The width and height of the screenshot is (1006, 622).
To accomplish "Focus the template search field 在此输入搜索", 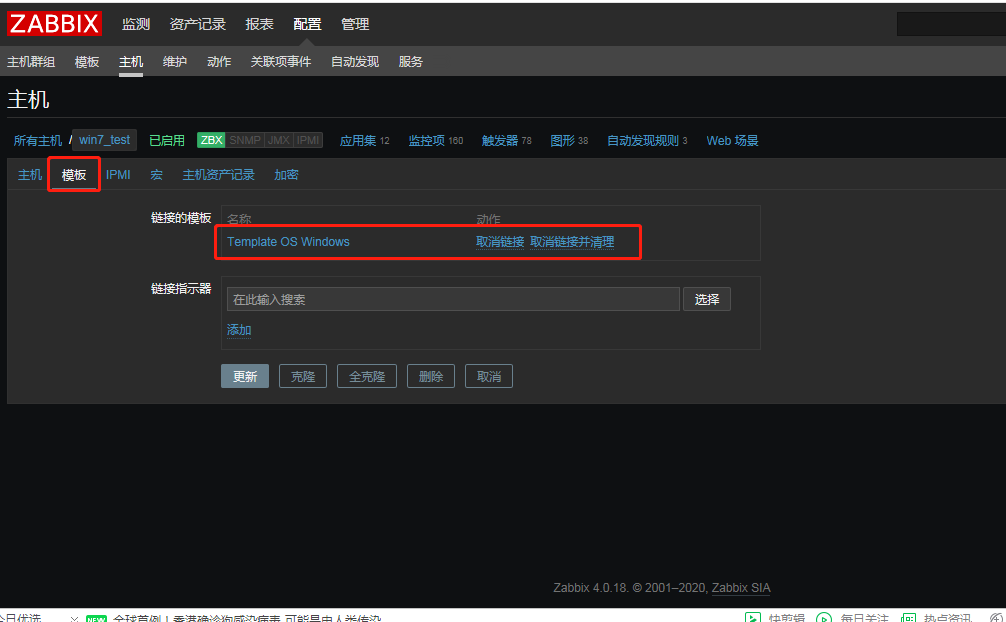I will click(x=453, y=299).
